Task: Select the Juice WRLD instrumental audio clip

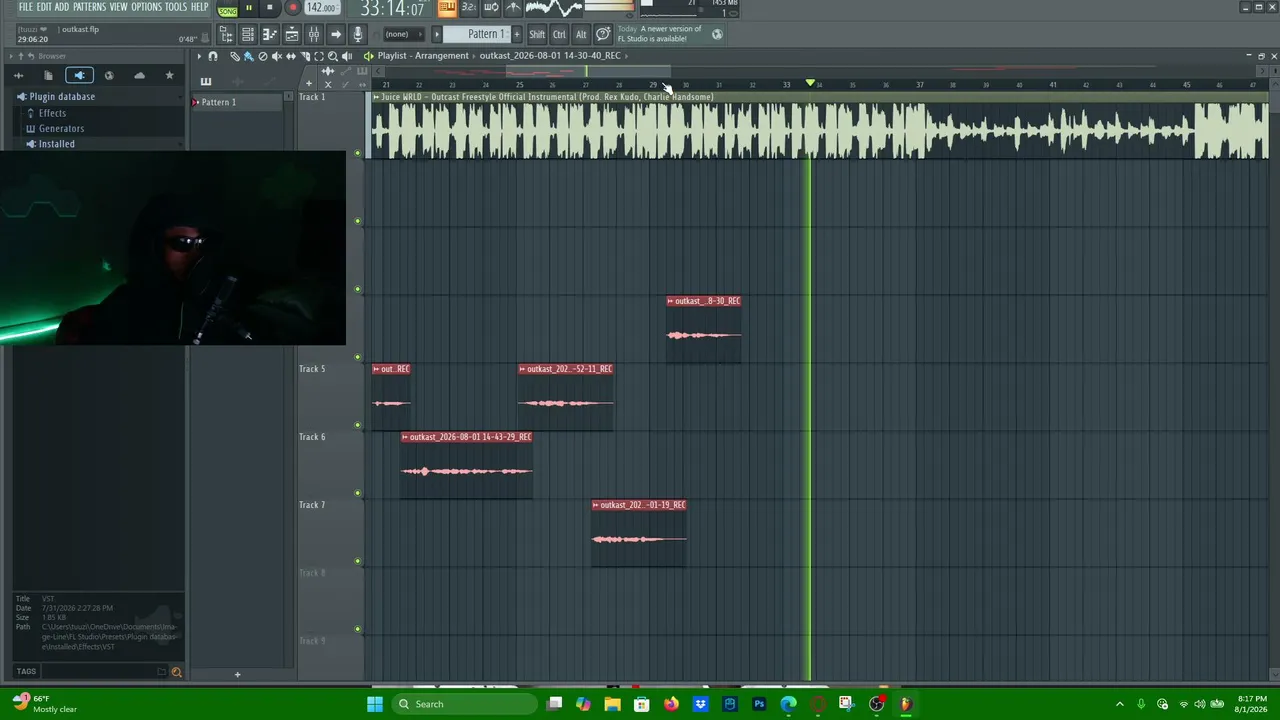Action: click(820, 126)
